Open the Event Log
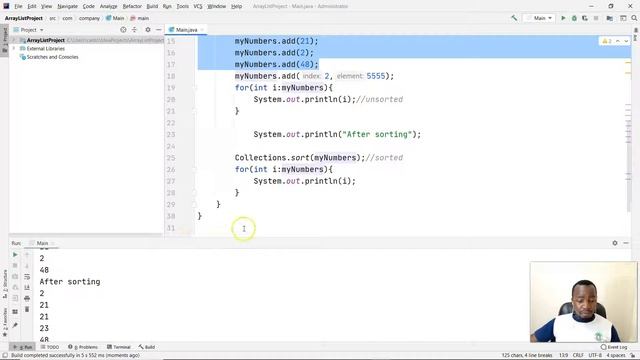 (614, 347)
